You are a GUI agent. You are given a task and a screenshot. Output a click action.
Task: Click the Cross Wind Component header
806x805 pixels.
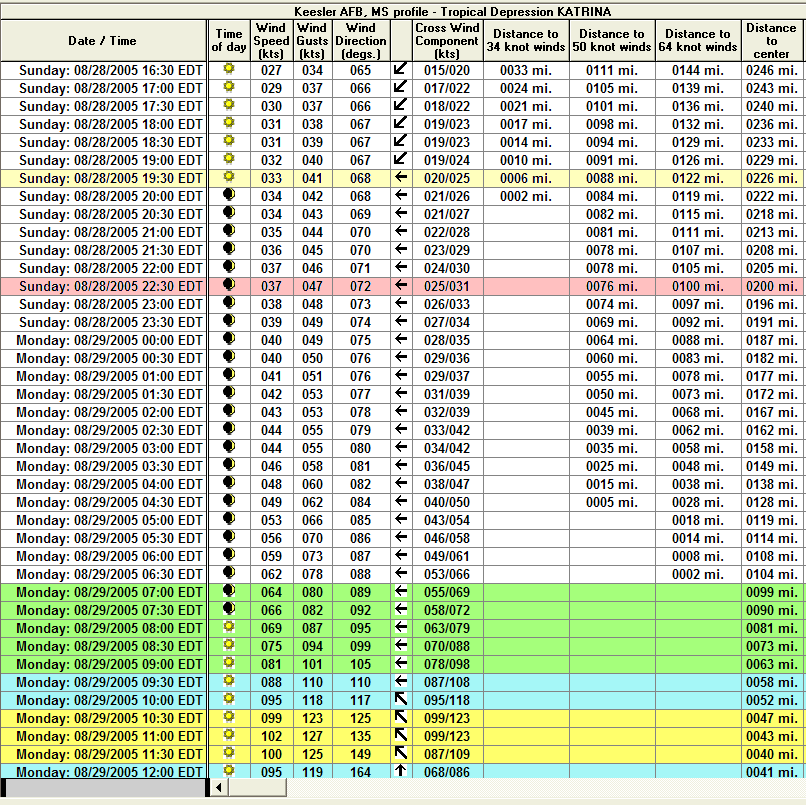447,41
